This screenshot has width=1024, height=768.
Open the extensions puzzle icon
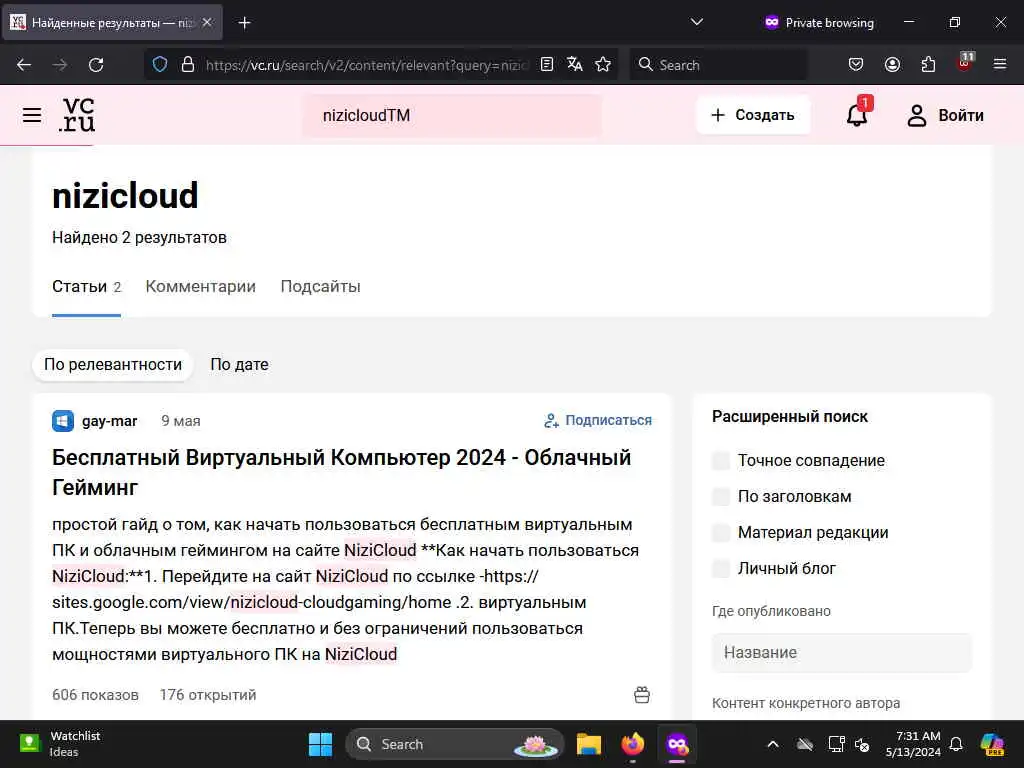tap(928, 65)
